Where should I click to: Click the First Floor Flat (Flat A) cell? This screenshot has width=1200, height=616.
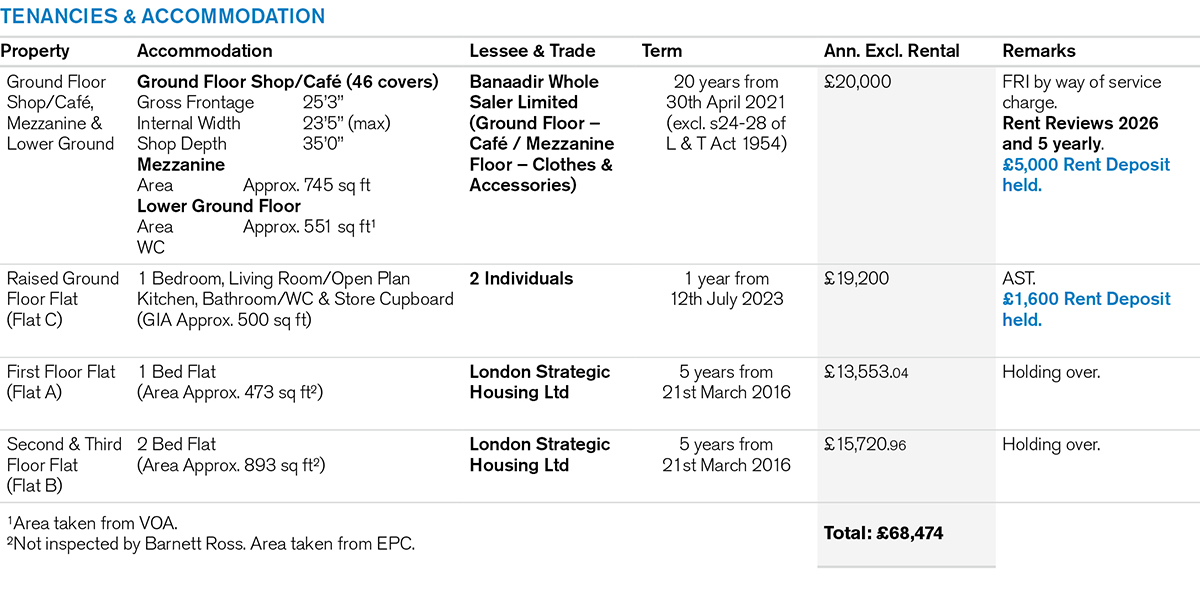coord(60,382)
